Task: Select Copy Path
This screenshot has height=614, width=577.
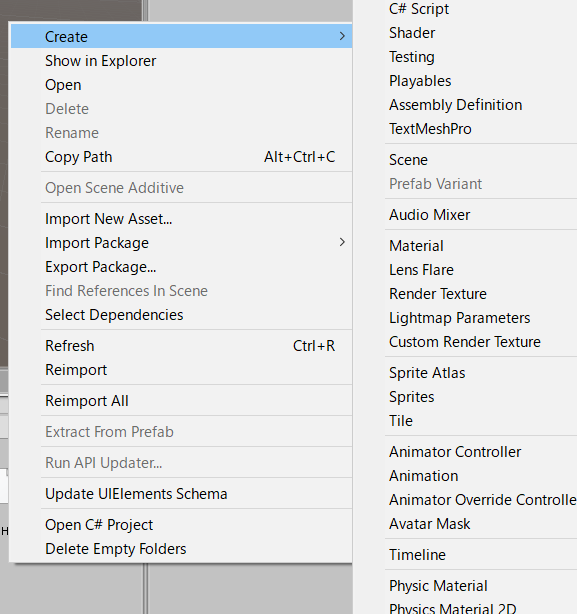Action: (x=181, y=157)
